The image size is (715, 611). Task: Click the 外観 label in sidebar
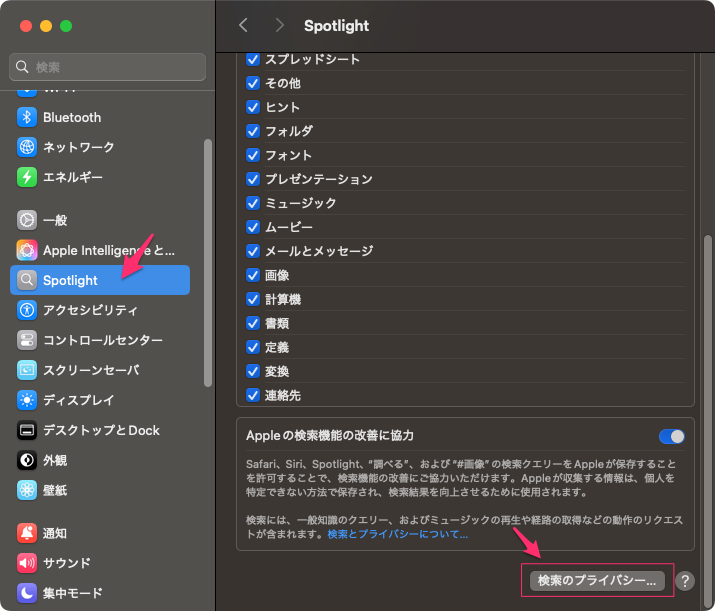tap(55, 460)
